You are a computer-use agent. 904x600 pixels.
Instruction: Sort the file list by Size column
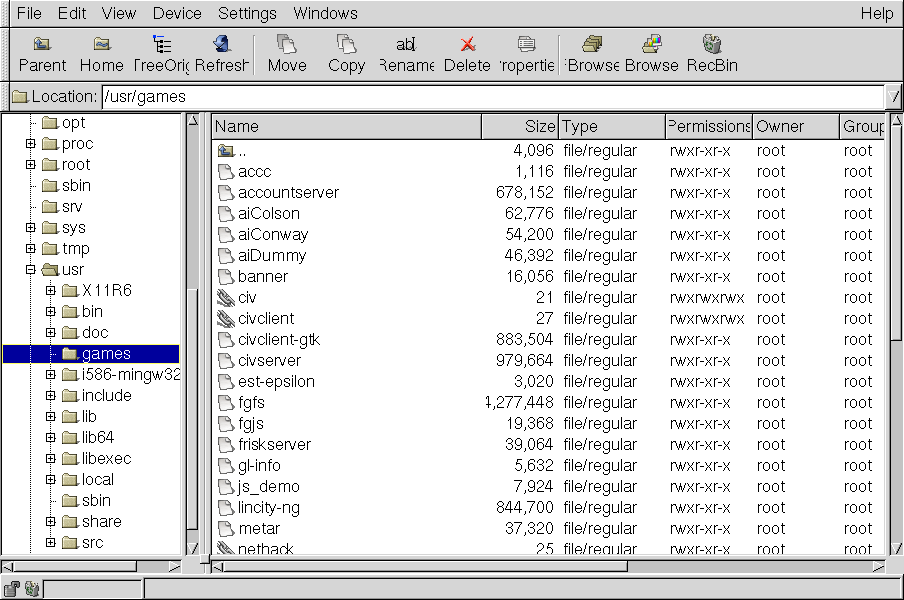[x=519, y=126]
